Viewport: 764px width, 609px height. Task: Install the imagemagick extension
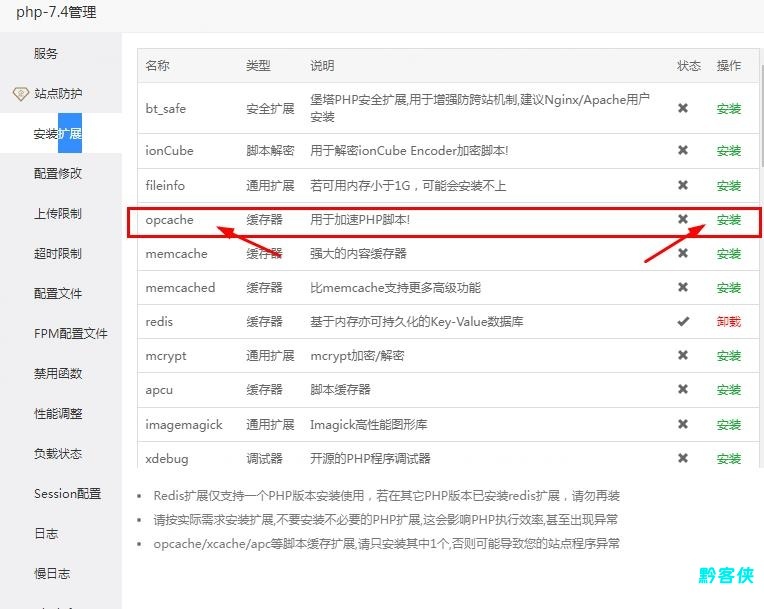point(728,424)
